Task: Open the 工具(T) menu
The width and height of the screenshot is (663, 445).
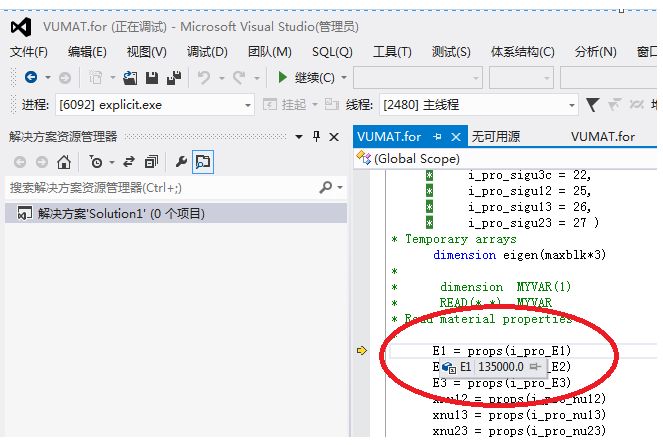Action: pyautogui.click(x=392, y=52)
